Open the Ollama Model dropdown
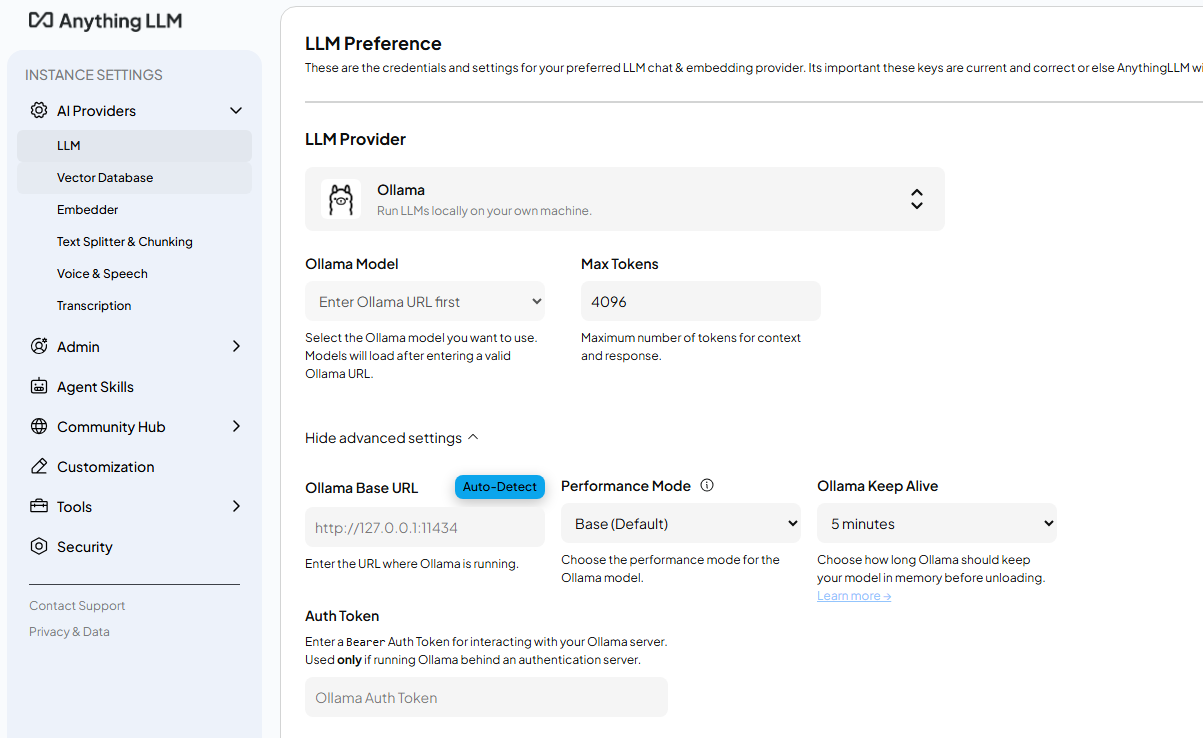The height and width of the screenshot is (738, 1203). (x=425, y=301)
